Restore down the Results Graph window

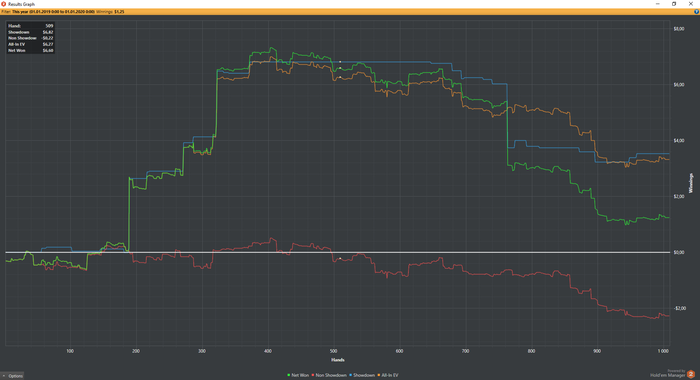click(x=674, y=4)
